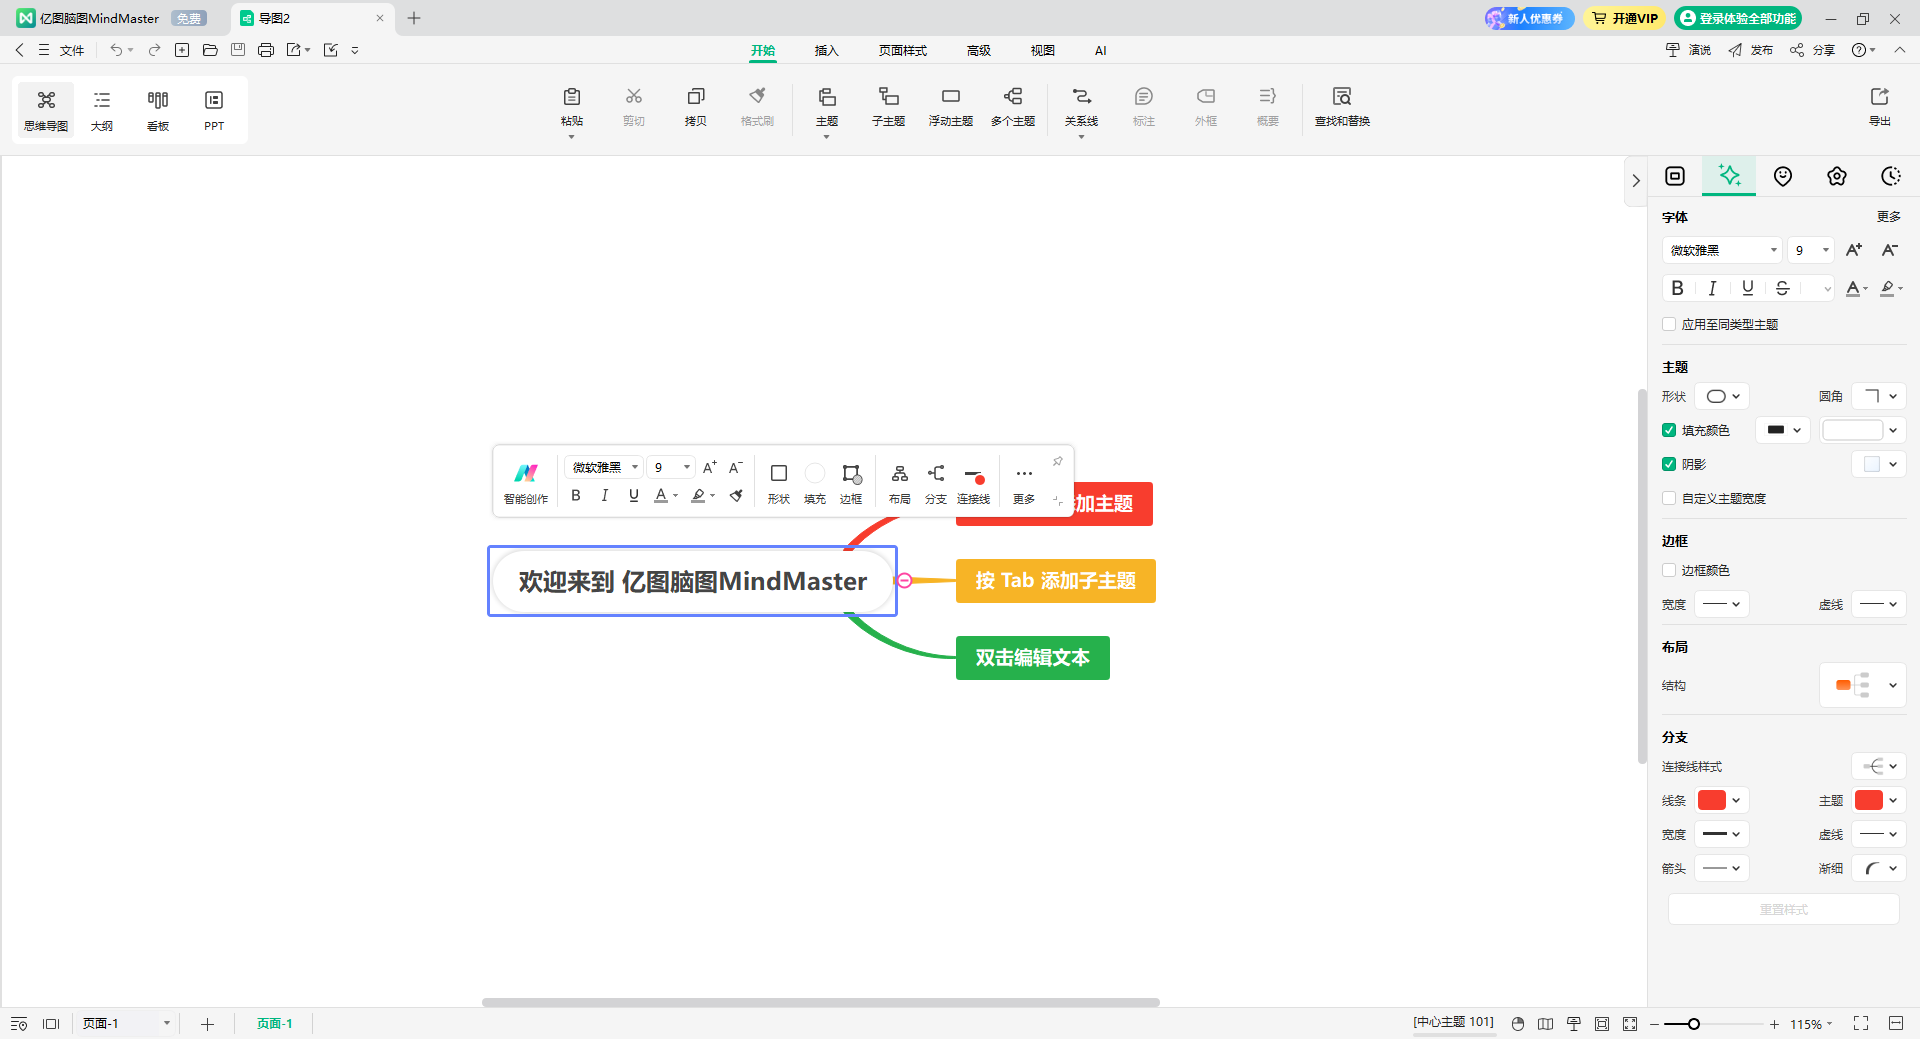The image size is (1920, 1039).
Task: Open the connector style (连接线样式) dropdown
Action: click(x=1879, y=766)
